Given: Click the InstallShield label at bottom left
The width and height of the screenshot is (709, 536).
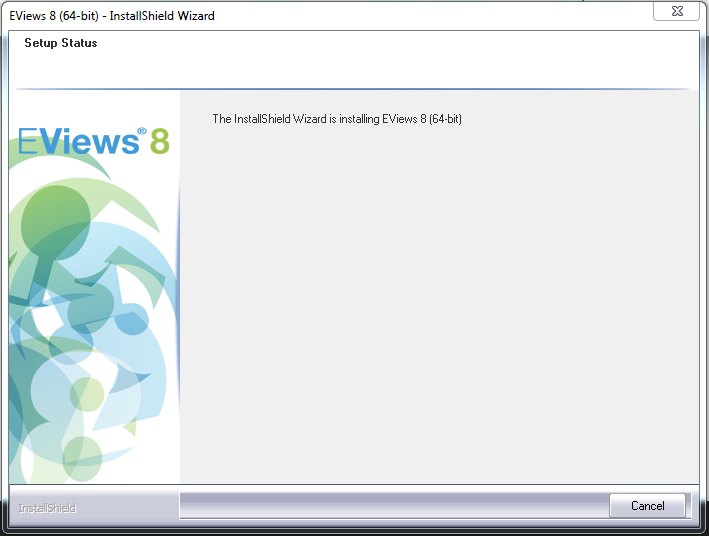Looking at the screenshot, I should click(47, 508).
